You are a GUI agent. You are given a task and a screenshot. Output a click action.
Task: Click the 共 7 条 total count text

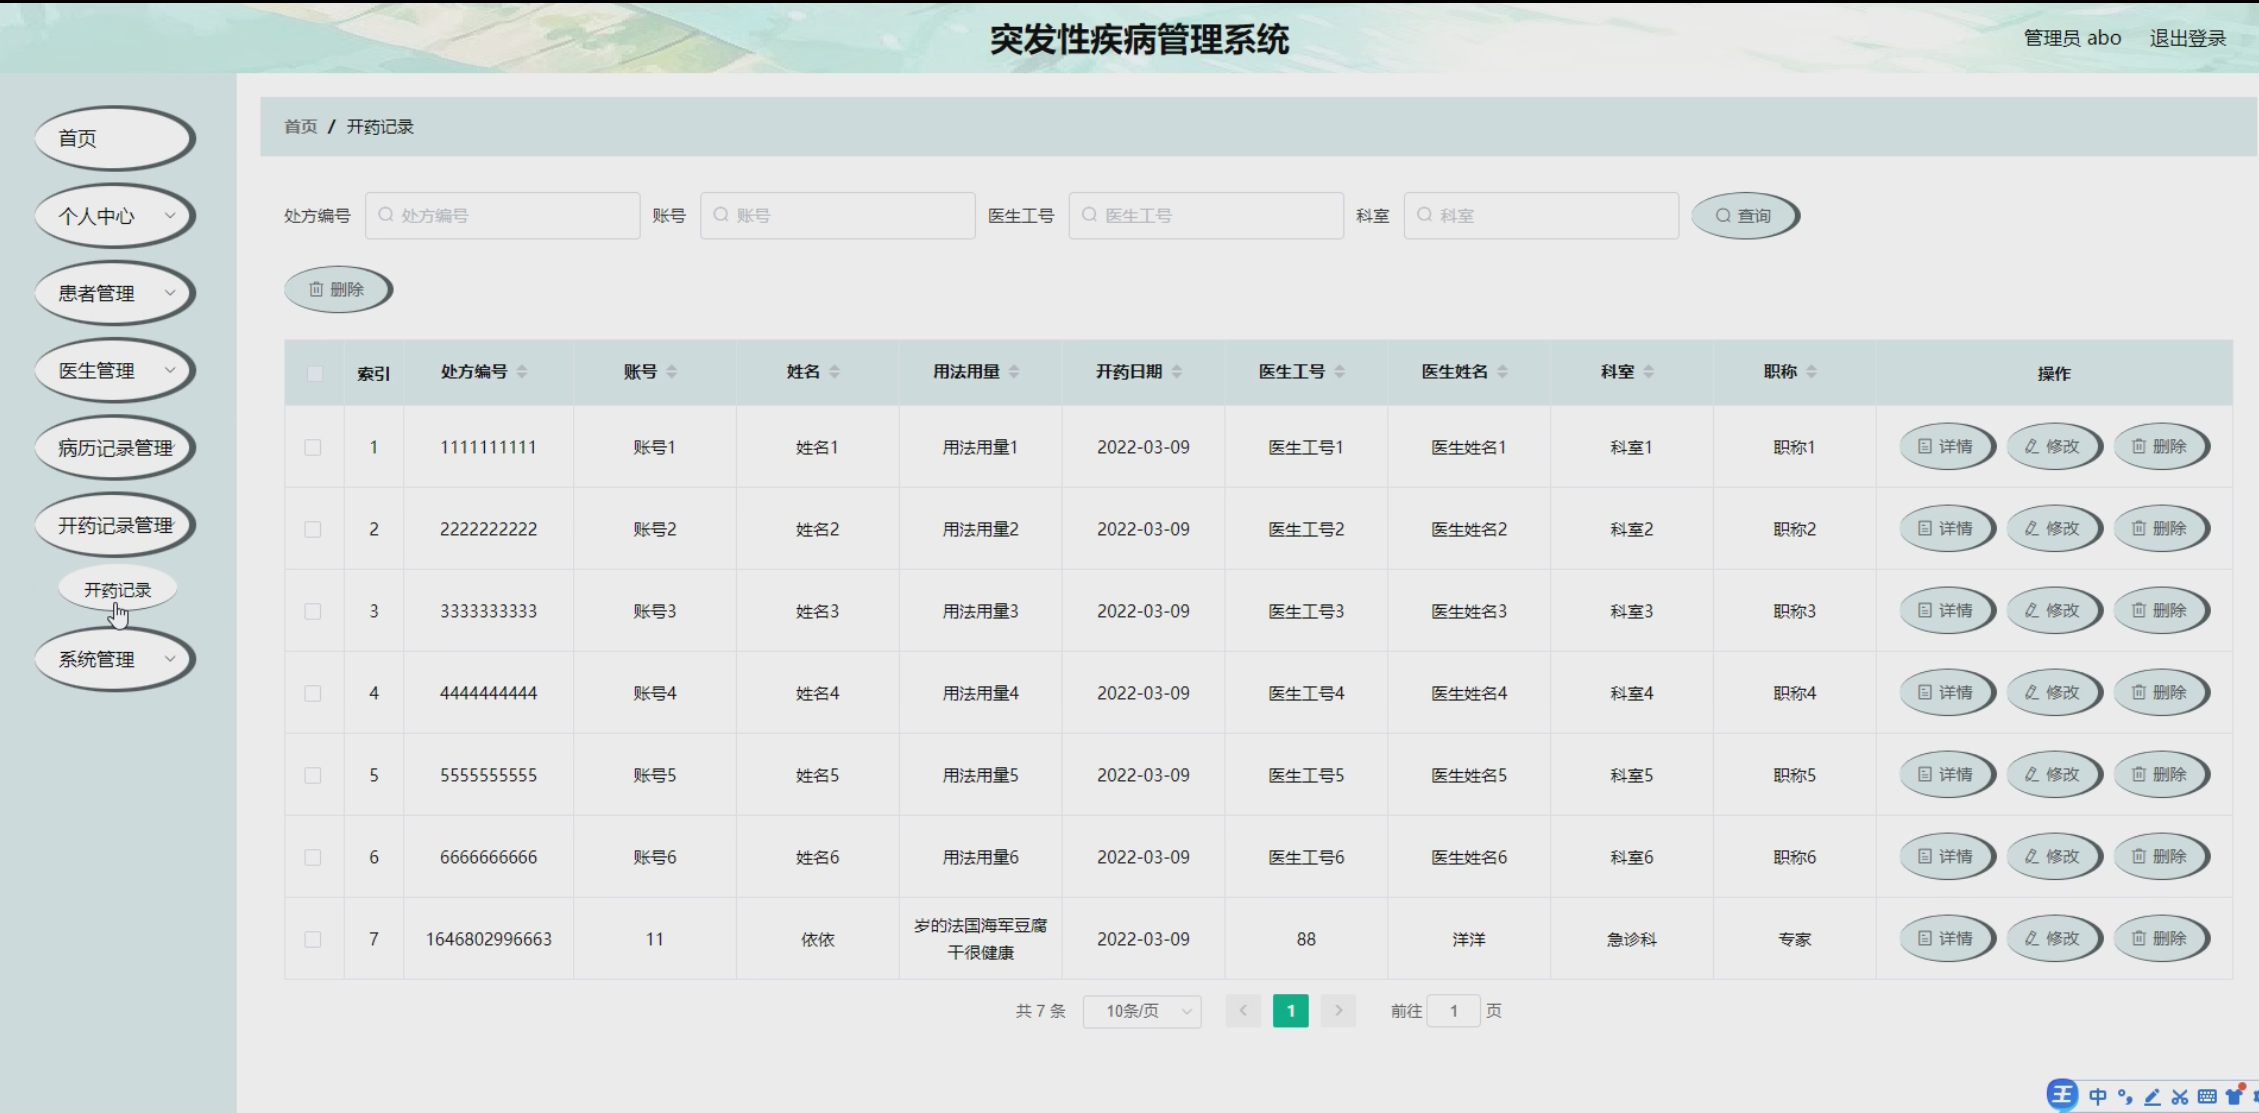1041,1011
